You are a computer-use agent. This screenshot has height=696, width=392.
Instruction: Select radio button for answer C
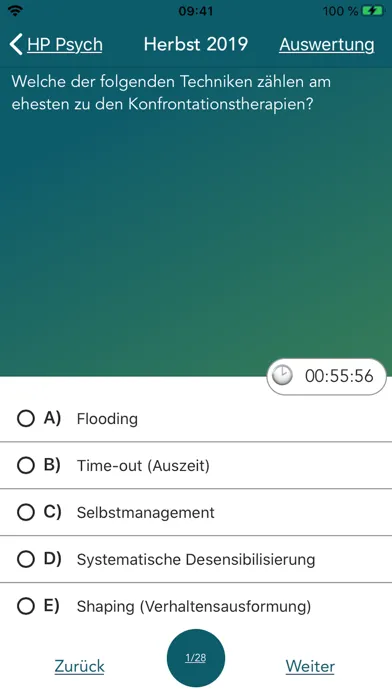[26, 512]
